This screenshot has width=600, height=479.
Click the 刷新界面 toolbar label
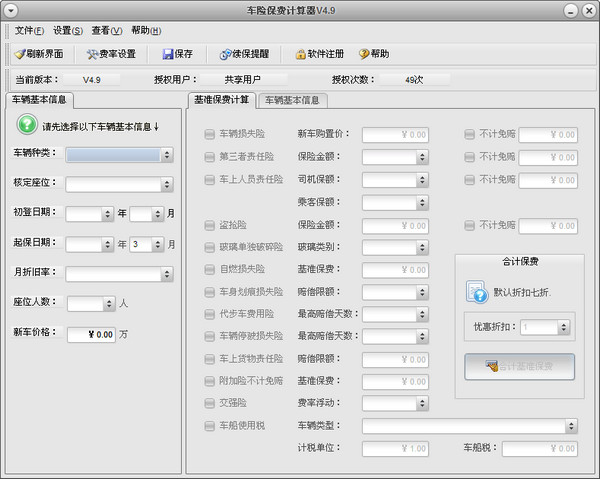[x=45, y=54]
